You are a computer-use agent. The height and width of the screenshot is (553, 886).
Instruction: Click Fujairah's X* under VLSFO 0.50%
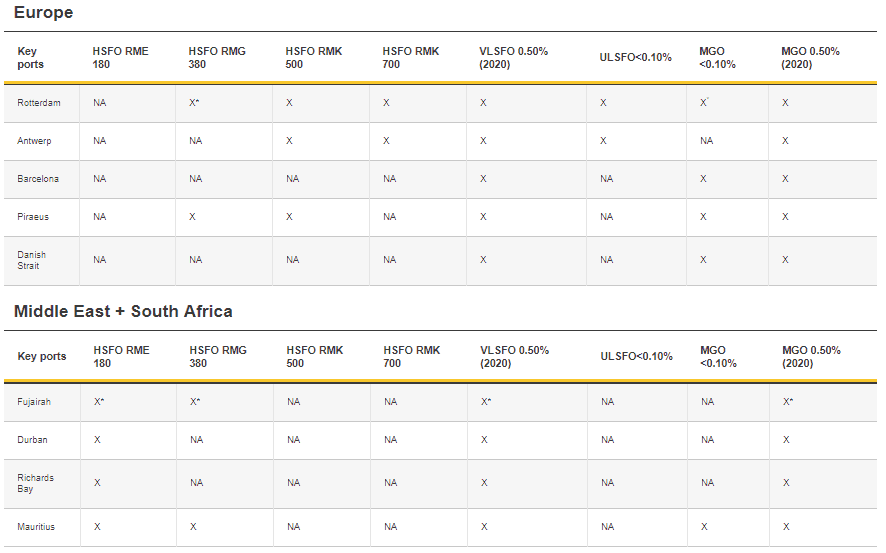[486, 402]
